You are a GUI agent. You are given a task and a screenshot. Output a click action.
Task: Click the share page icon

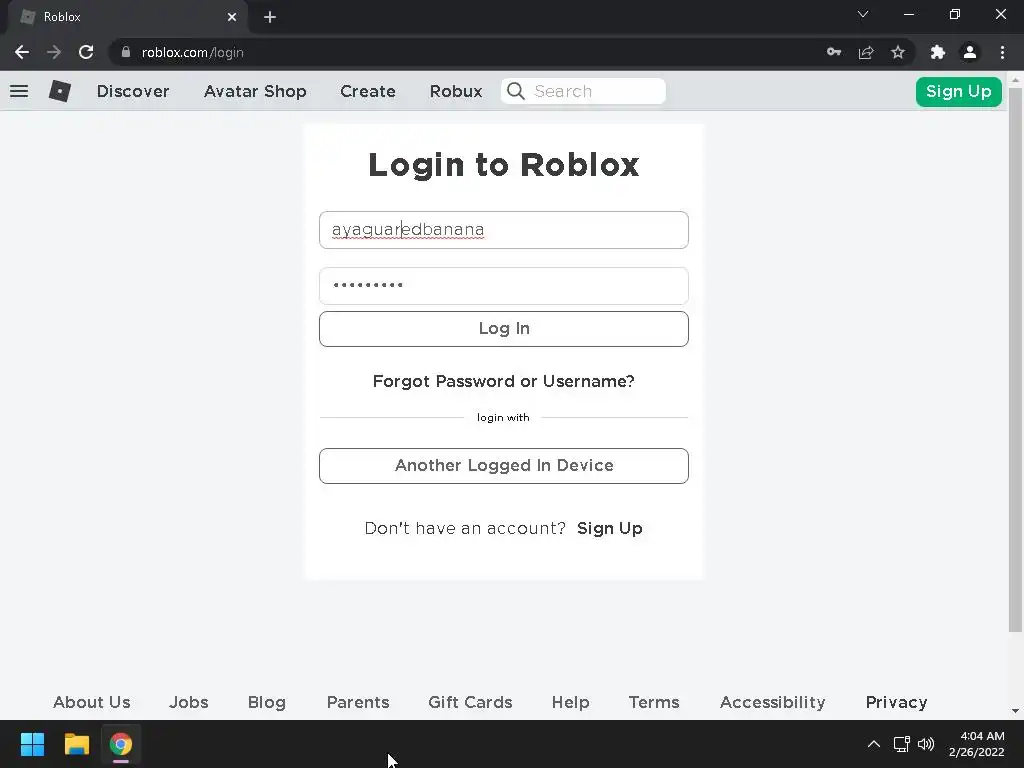866,52
